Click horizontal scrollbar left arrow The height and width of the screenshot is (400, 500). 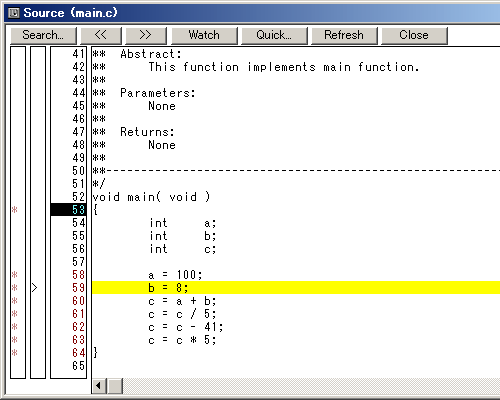[99, 386]
